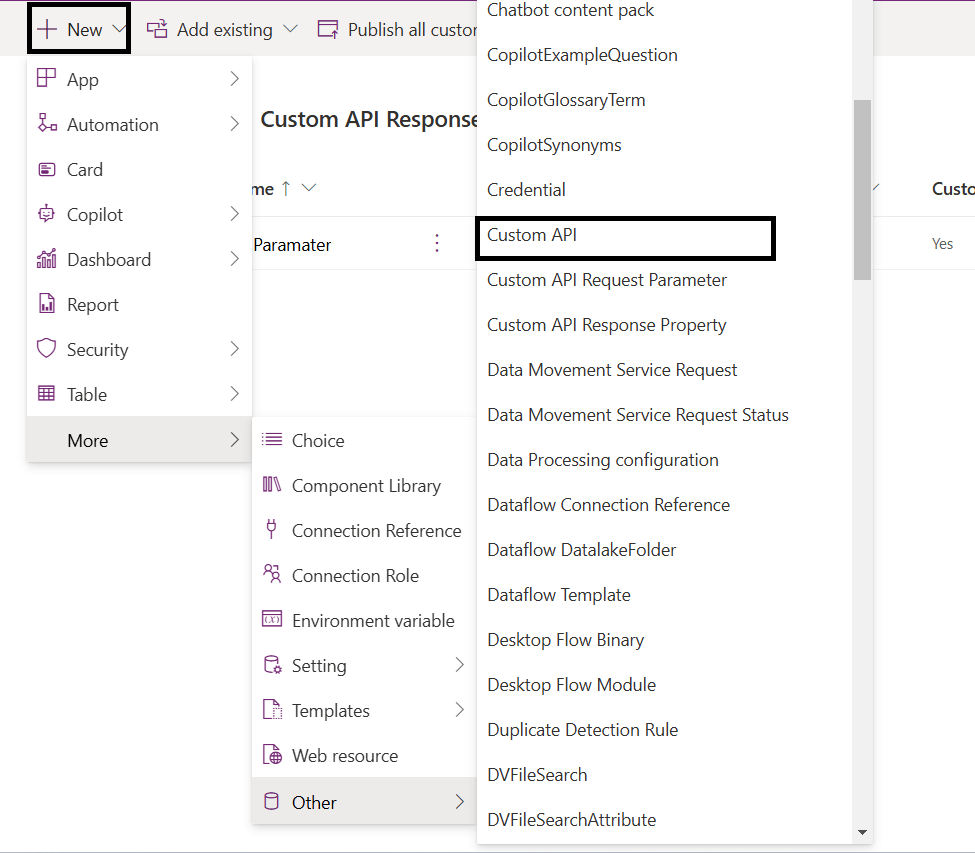This screenshot has height=853, width=975.
Task: Choose Credential from the list
Action: [x=526, y=190]
